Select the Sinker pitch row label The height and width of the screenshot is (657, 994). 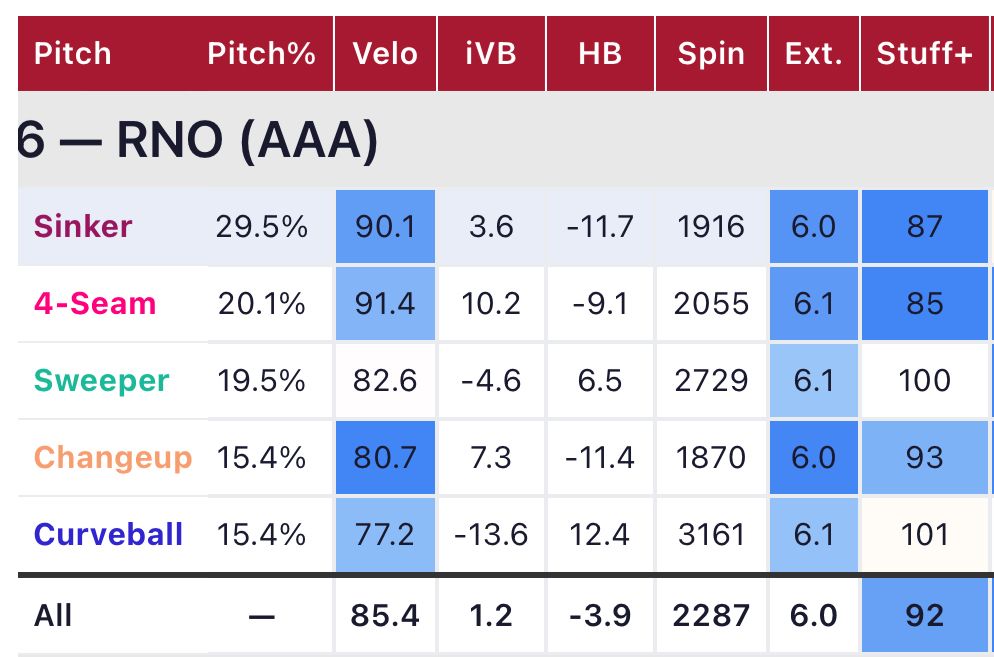click(x=83, y=226)
